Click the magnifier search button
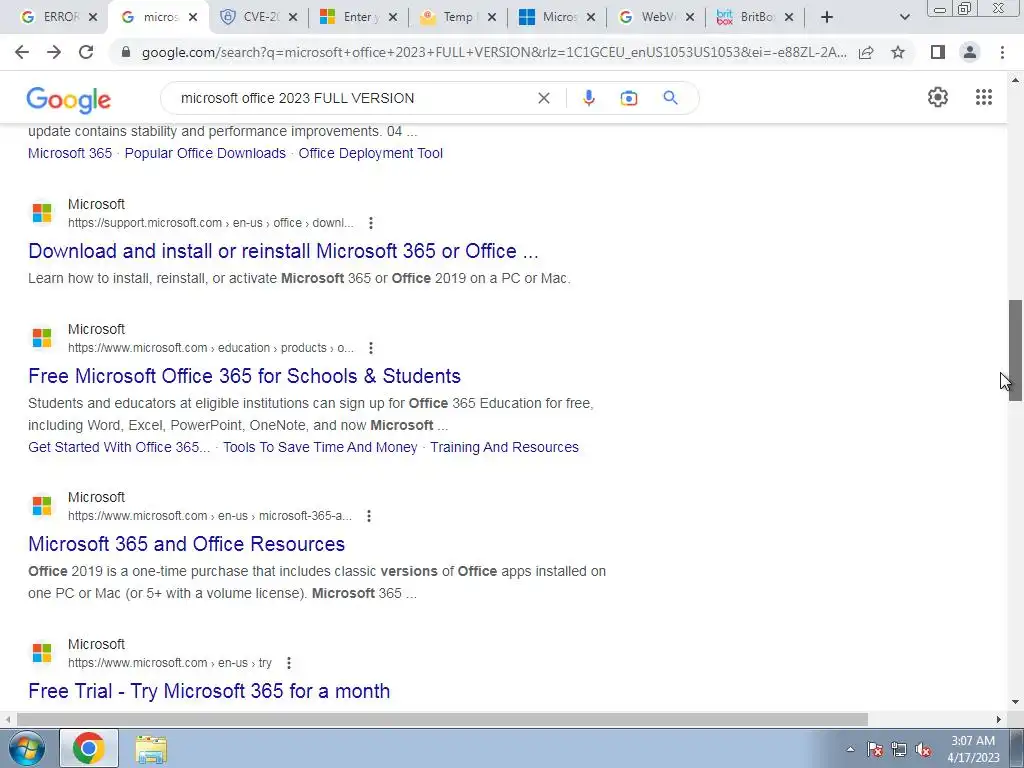 coord(670,98)
